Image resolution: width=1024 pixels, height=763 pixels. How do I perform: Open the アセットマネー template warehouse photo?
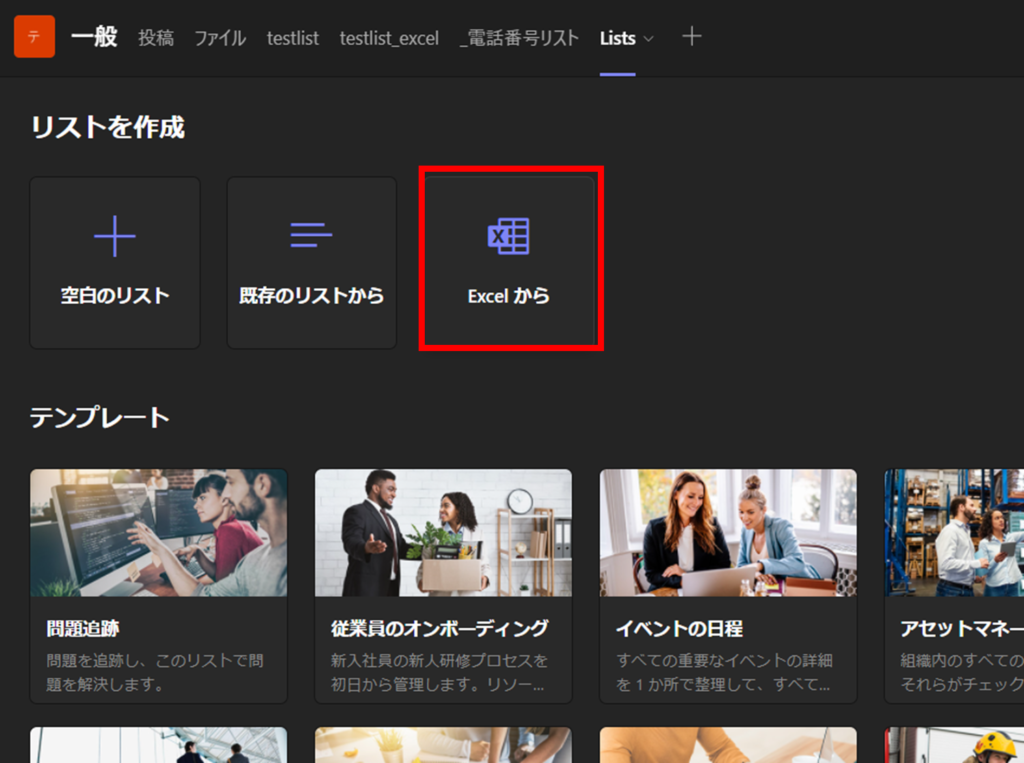(954, 532)
